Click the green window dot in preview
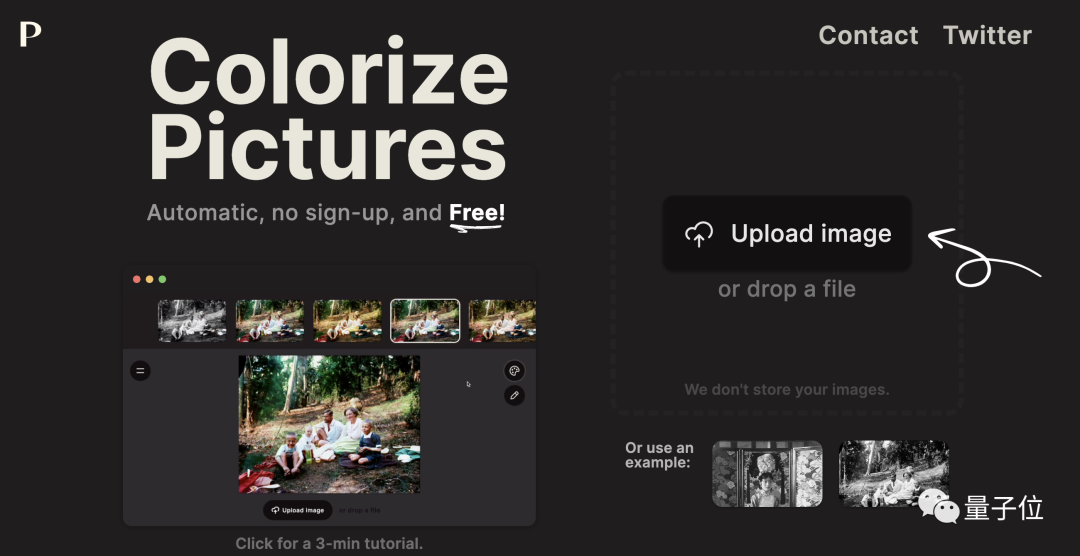The width and height of the screenshot is (1080, 556). (163, 279)
